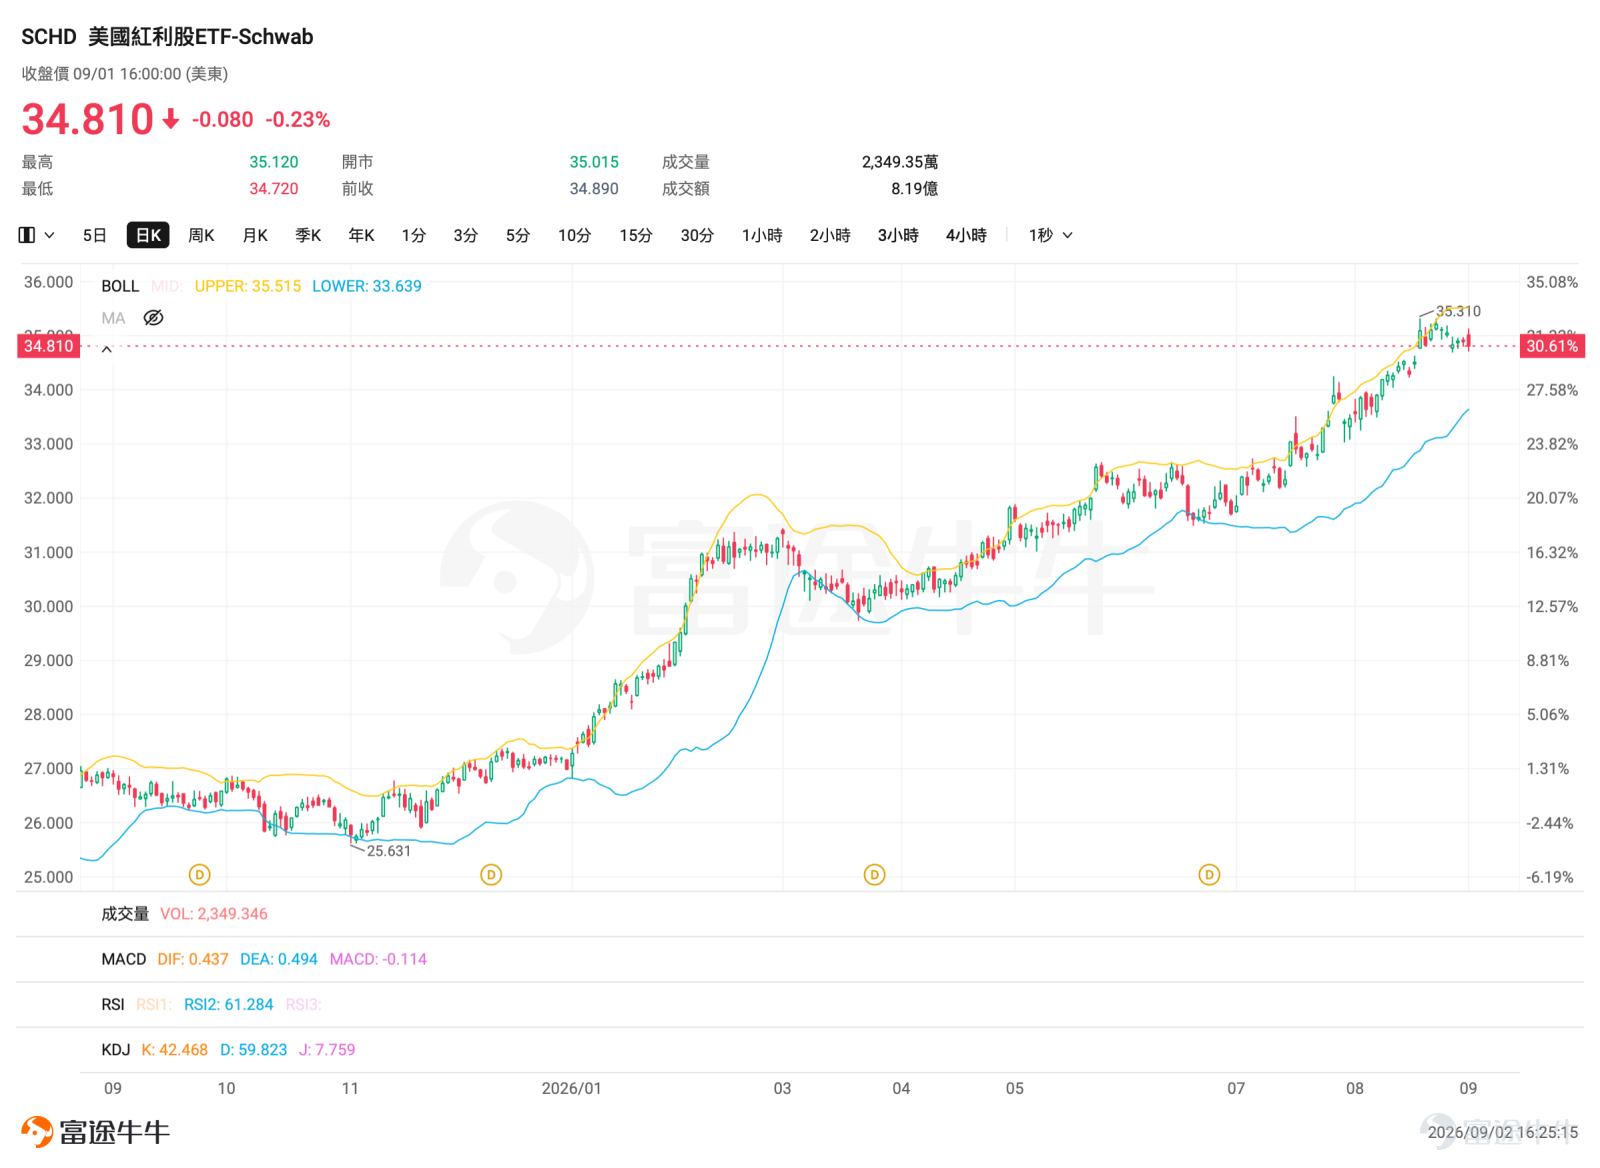Click the 最高 value 35.120
This screenshot has height=1168, width=1600.
[274, 162]
